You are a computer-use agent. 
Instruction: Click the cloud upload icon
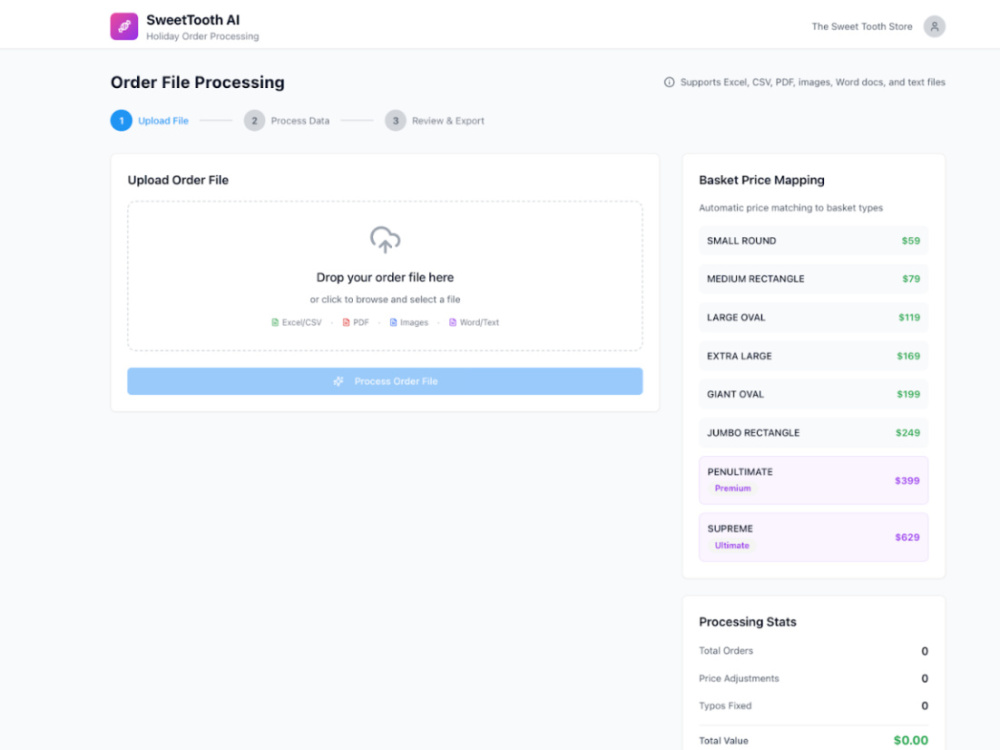coord(385,240)
